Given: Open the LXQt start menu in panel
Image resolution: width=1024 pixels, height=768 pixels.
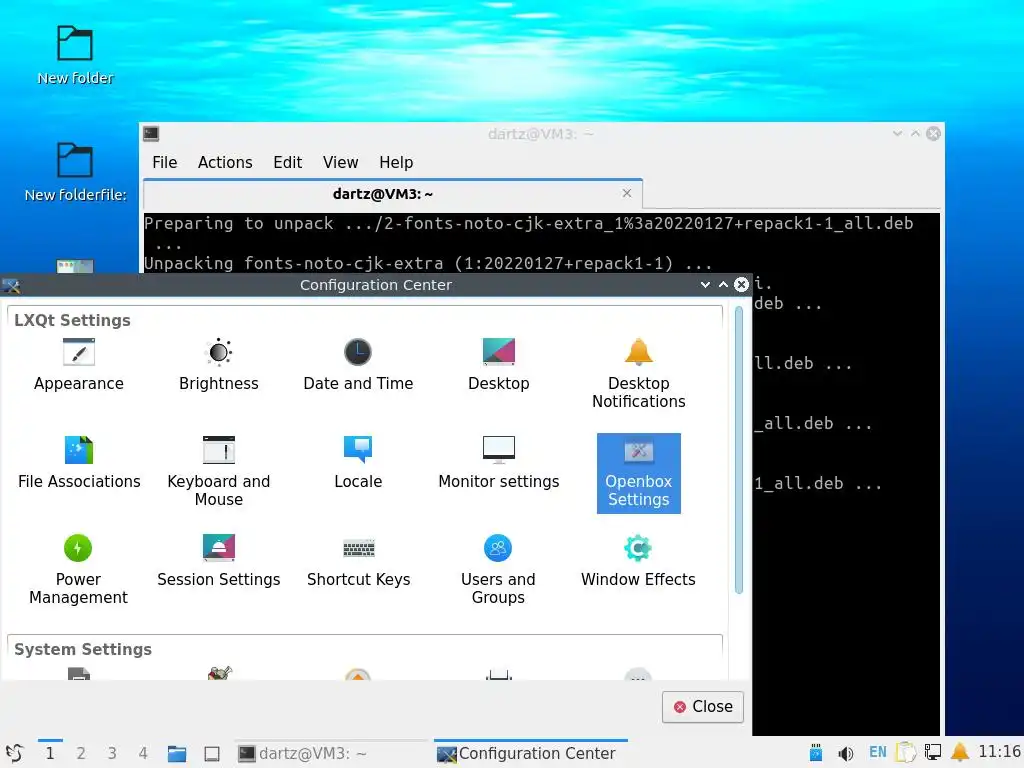Looking at the screenshot, I should point(14,753).
